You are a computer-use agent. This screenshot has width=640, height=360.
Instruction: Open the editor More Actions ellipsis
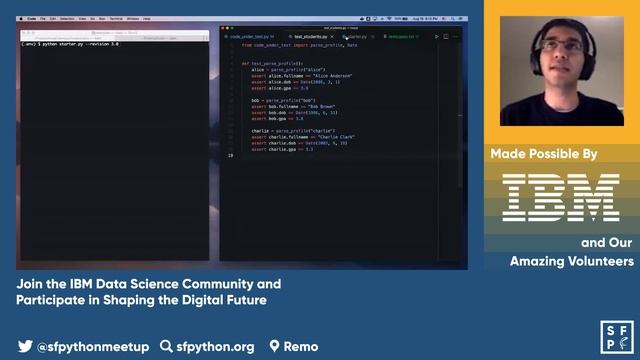(456, 37)
